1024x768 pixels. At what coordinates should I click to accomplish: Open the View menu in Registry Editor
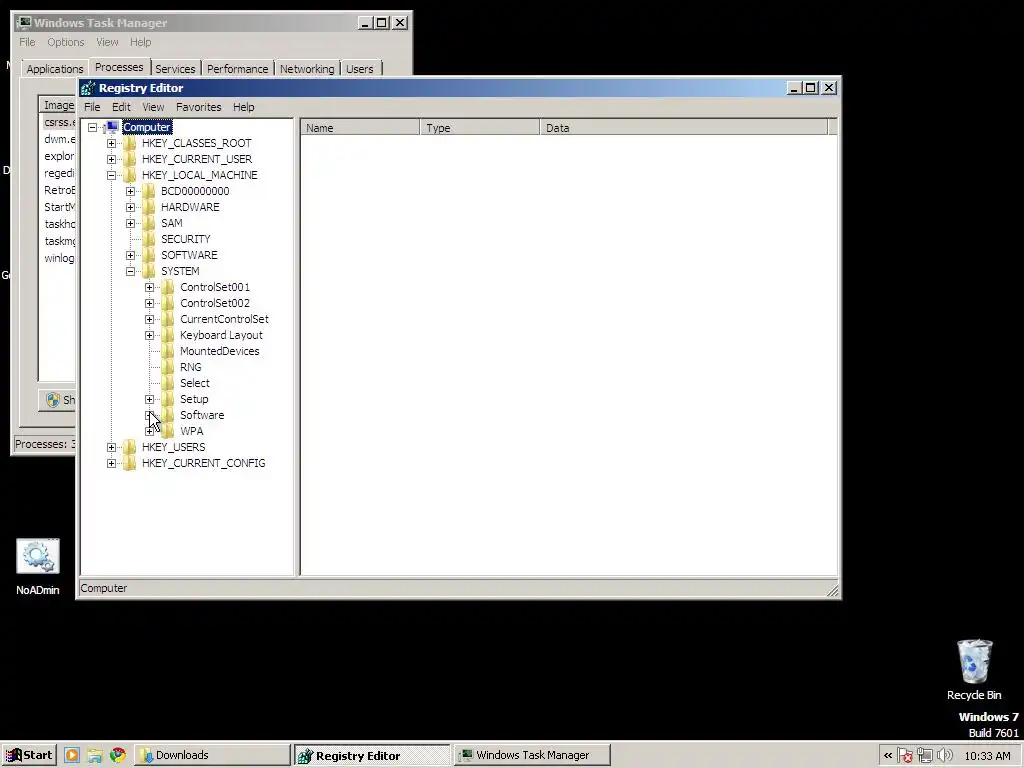153,107
